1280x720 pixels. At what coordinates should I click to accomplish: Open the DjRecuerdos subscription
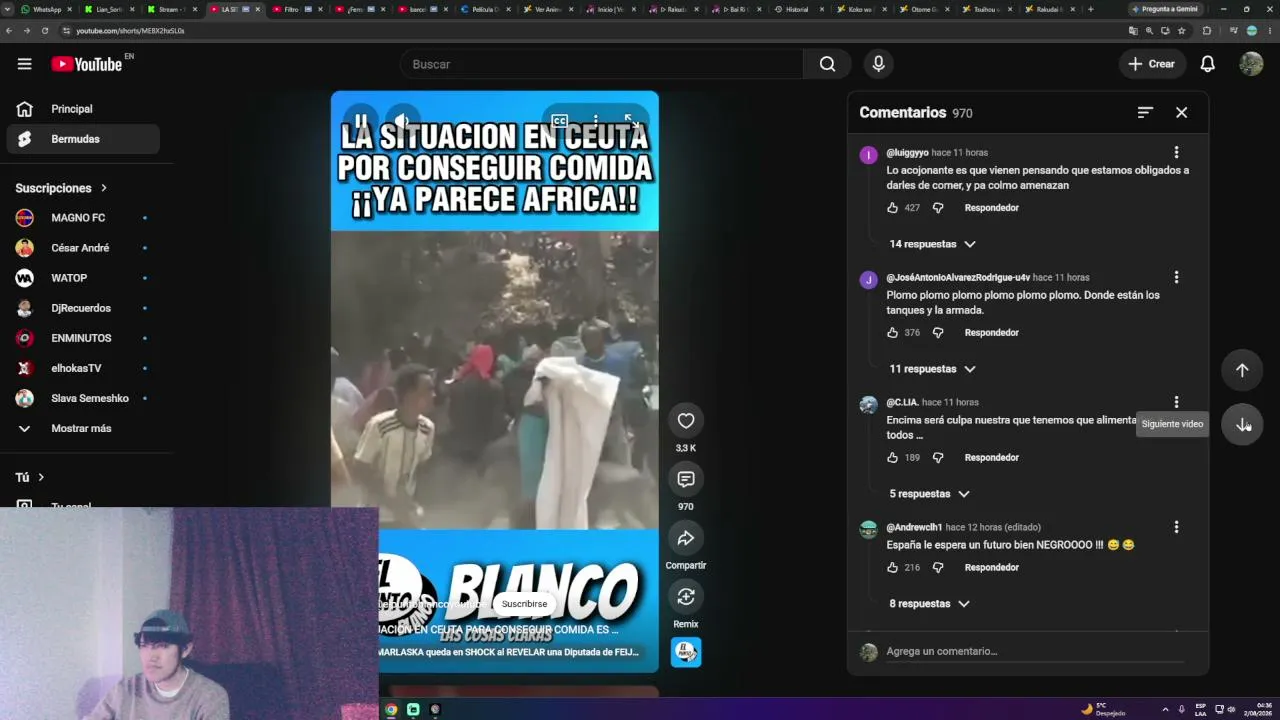click(83, 308)
